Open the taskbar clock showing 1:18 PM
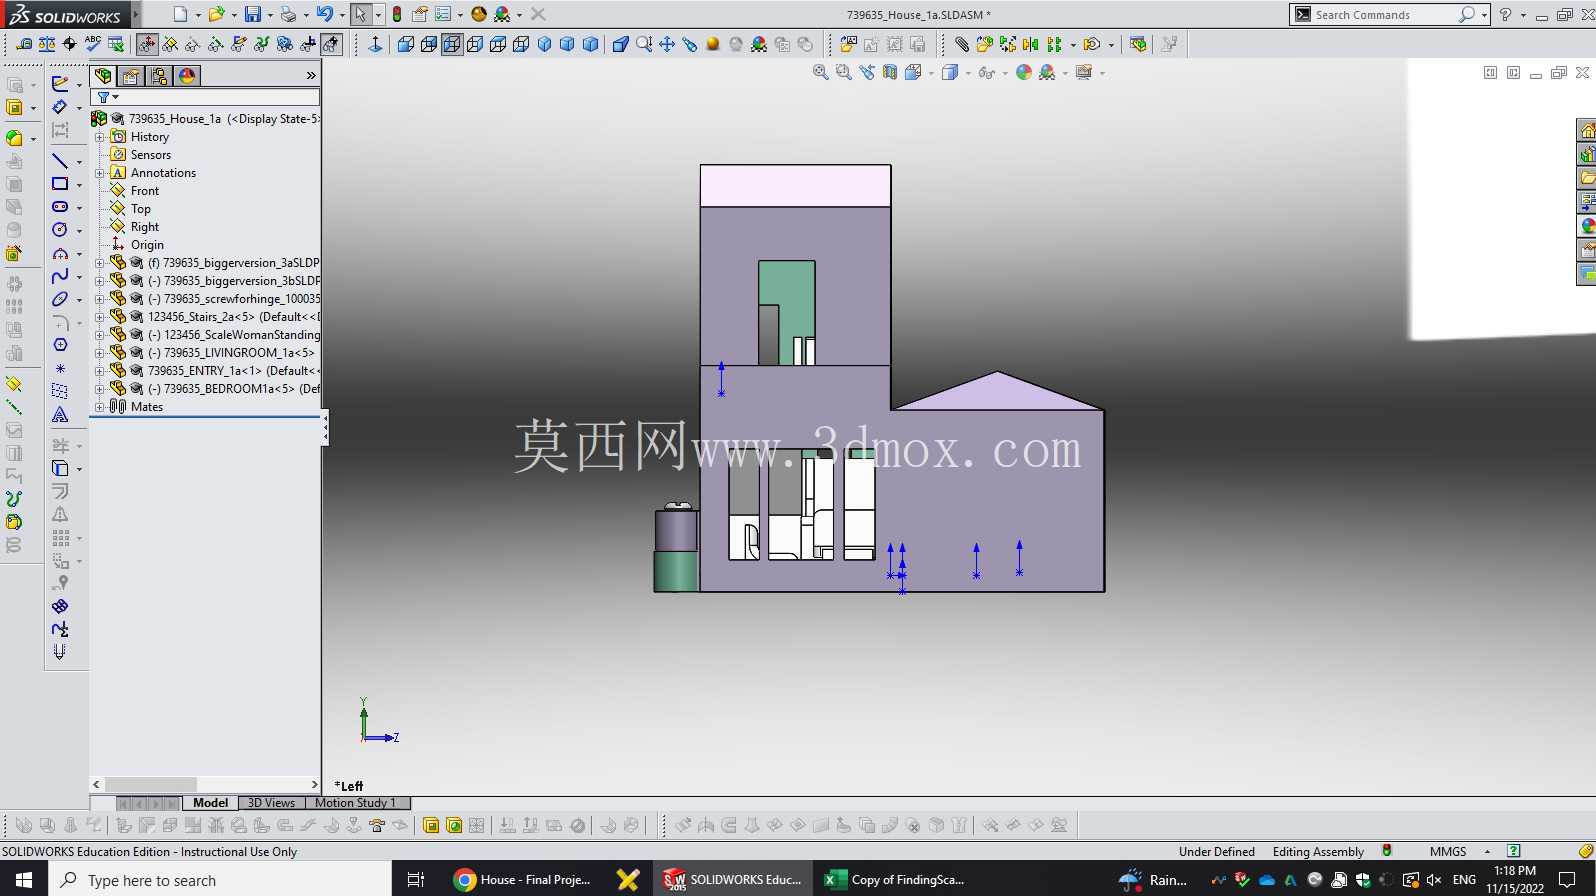The height and width of the screenshot is (896, 1596). [x=1515, y=879]
